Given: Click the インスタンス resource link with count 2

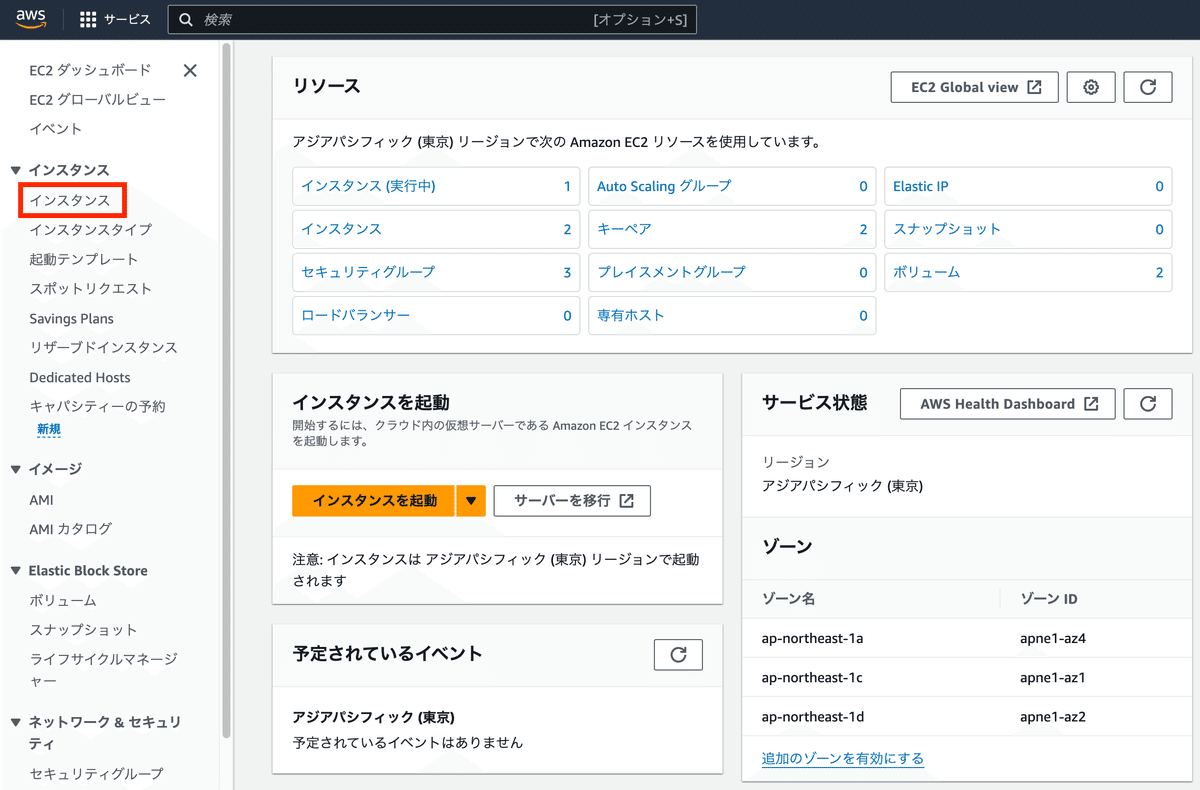Looking at the screenshot, I should 341,229.
